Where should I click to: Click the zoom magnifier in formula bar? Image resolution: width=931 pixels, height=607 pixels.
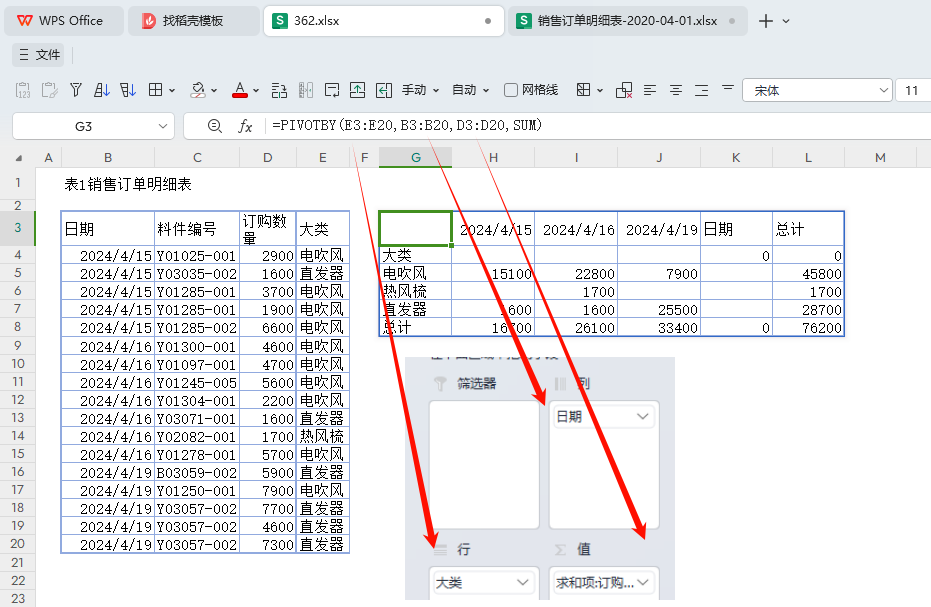click(x=214, y=126)
